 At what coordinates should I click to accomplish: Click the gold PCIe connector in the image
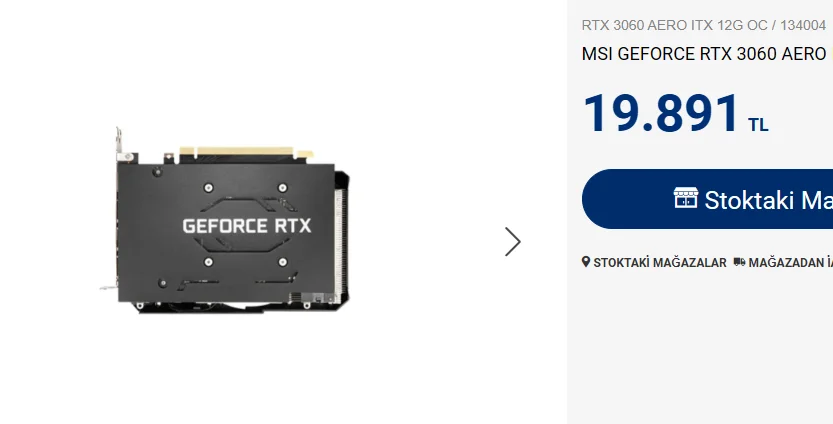(246, 152)
